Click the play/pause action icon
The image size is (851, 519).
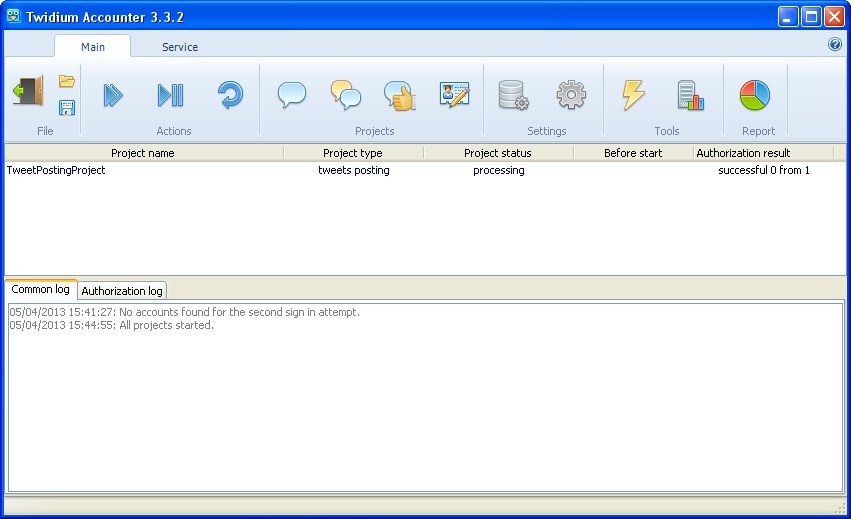tap(170, 95)
